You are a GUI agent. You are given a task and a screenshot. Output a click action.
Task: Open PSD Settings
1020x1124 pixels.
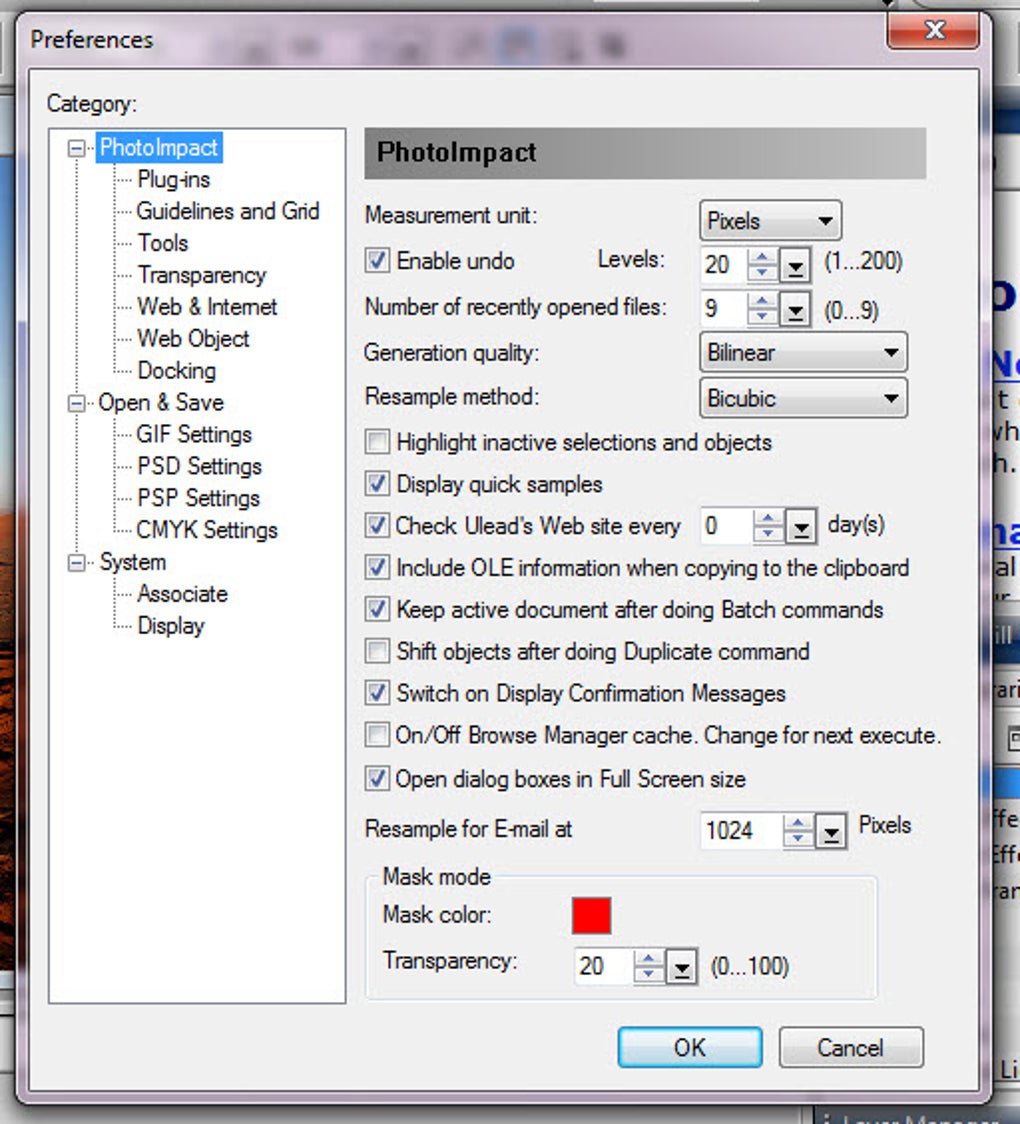click(x=199, y=467)
